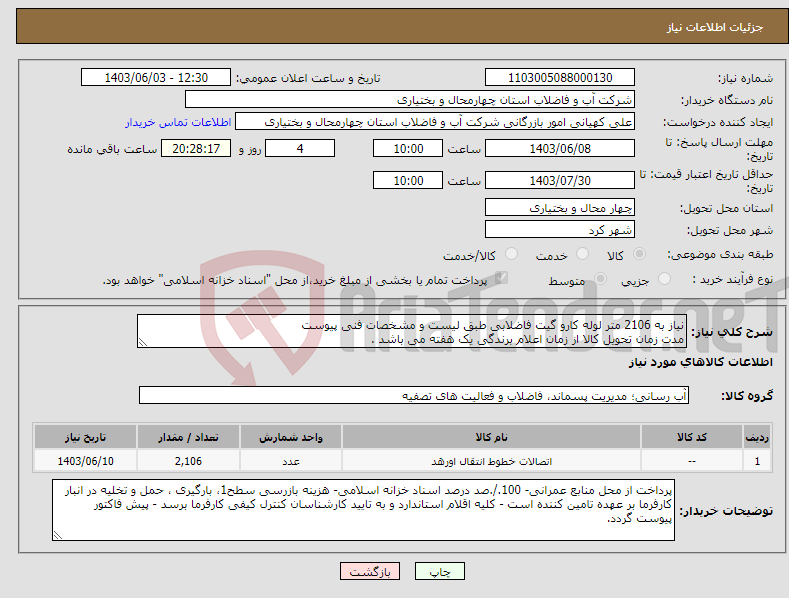Click the نام کالا column header

coord(491,437)
